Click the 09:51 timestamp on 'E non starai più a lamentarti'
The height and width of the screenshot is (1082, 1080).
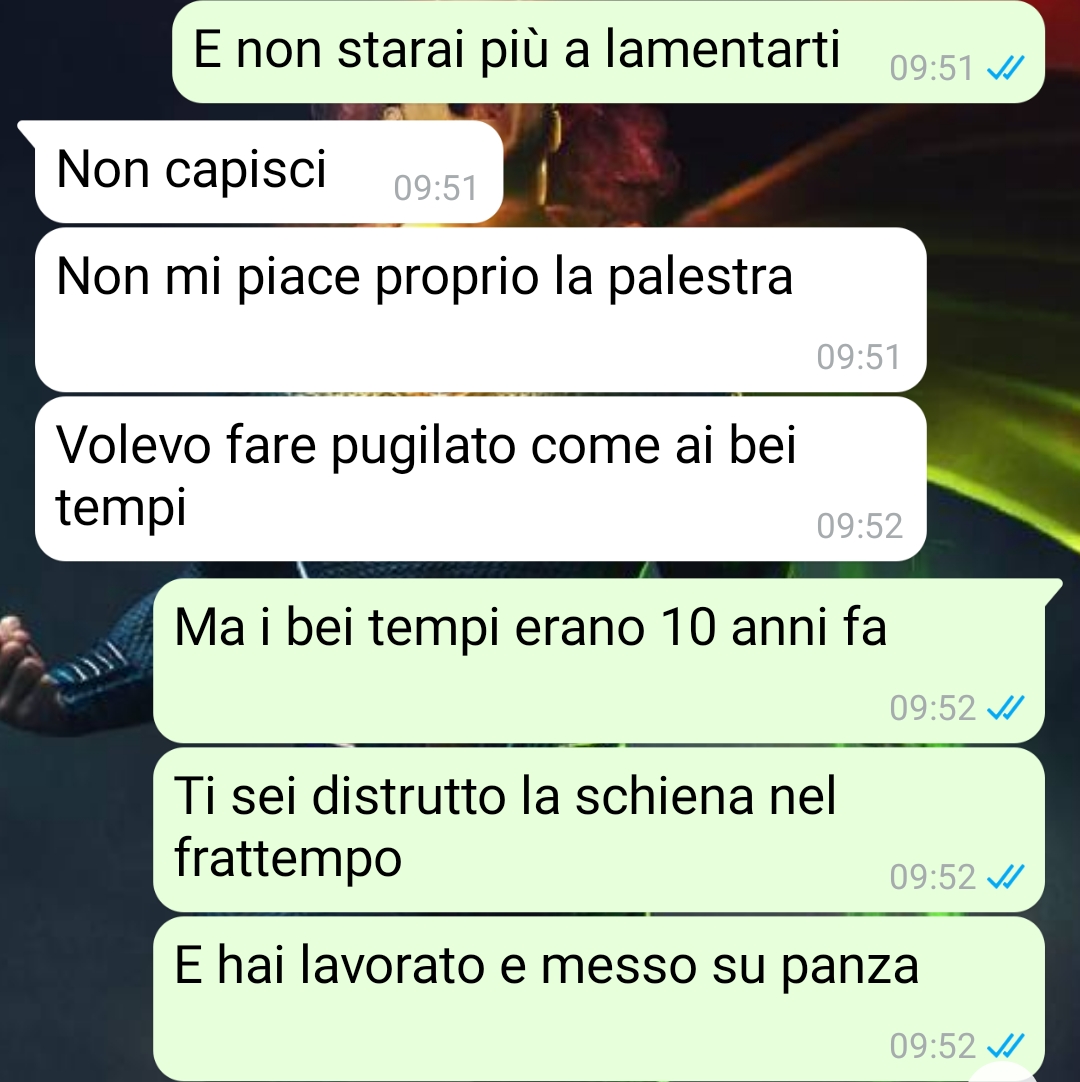[932, 68]
